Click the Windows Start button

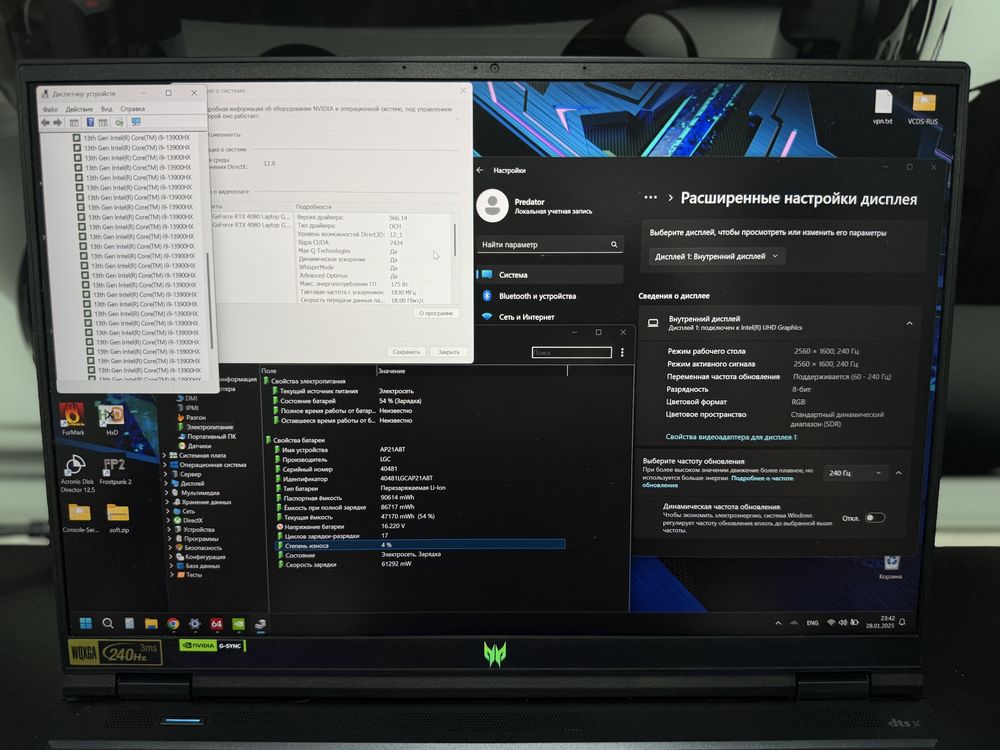[x=85, y=623]
